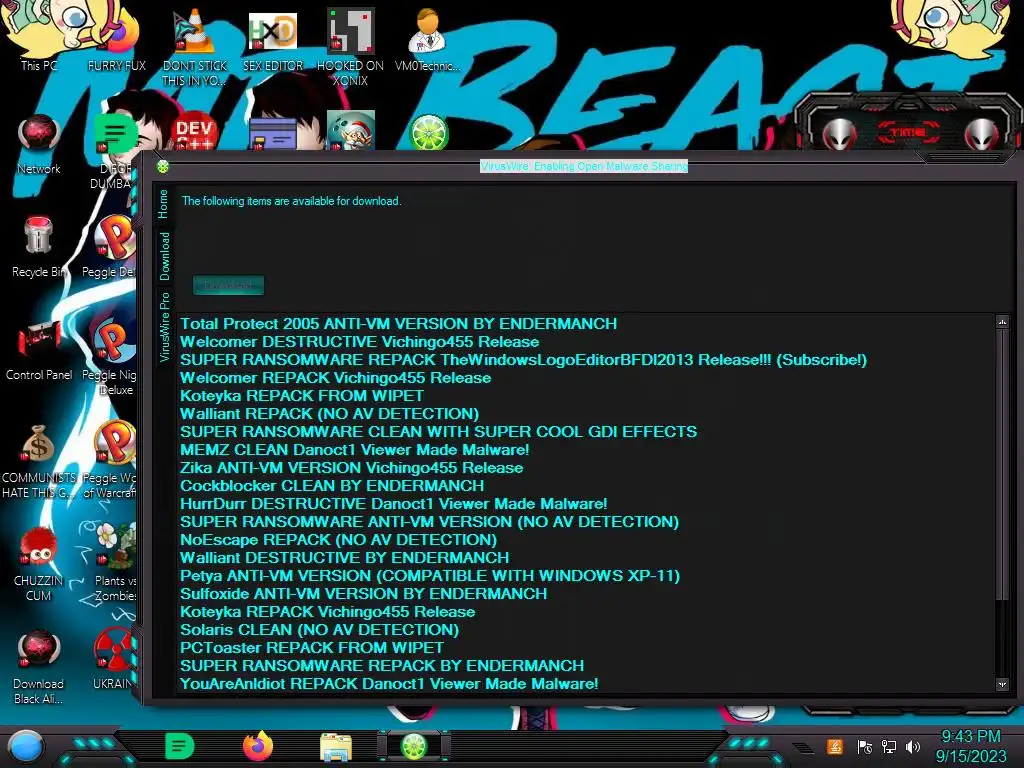
Task: Click the VirusWire lime icon in title bar
Action: [163, 167]
